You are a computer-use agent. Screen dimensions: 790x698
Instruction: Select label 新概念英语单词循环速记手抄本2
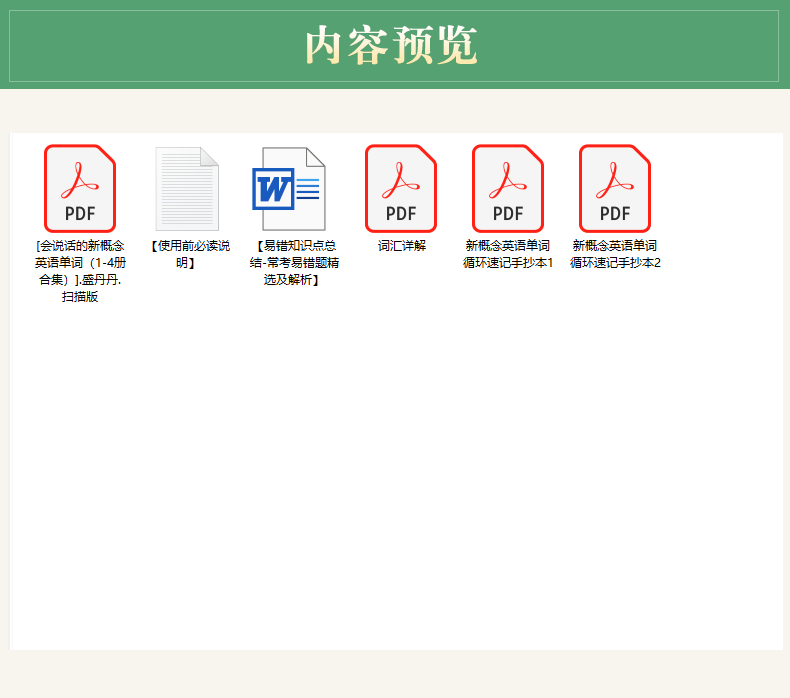[615, 254]
